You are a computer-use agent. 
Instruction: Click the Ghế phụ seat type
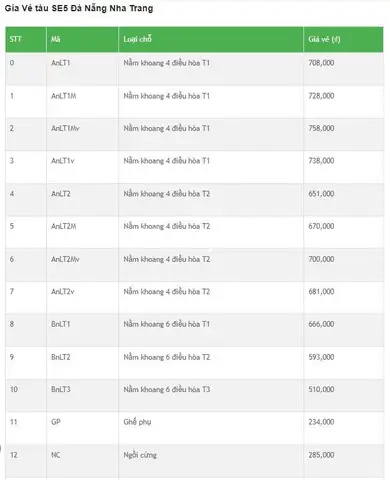[137, 422]
